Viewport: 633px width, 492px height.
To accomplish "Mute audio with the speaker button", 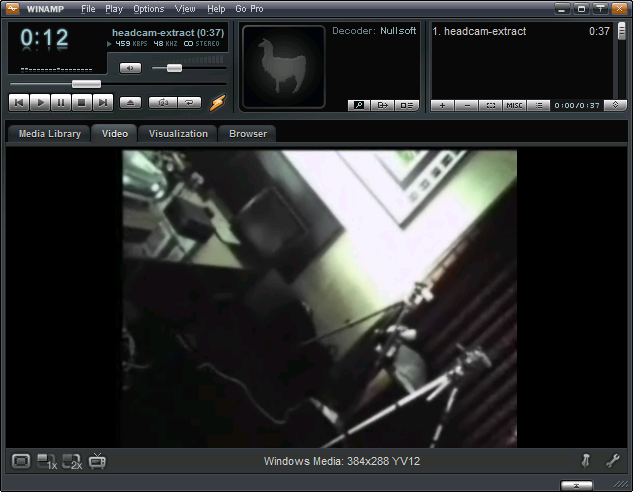I will pyautogui.click(x=130, y=68).
